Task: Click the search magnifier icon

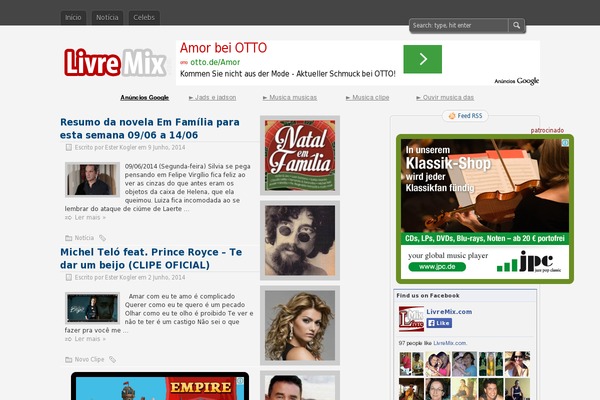Action: 517,25
